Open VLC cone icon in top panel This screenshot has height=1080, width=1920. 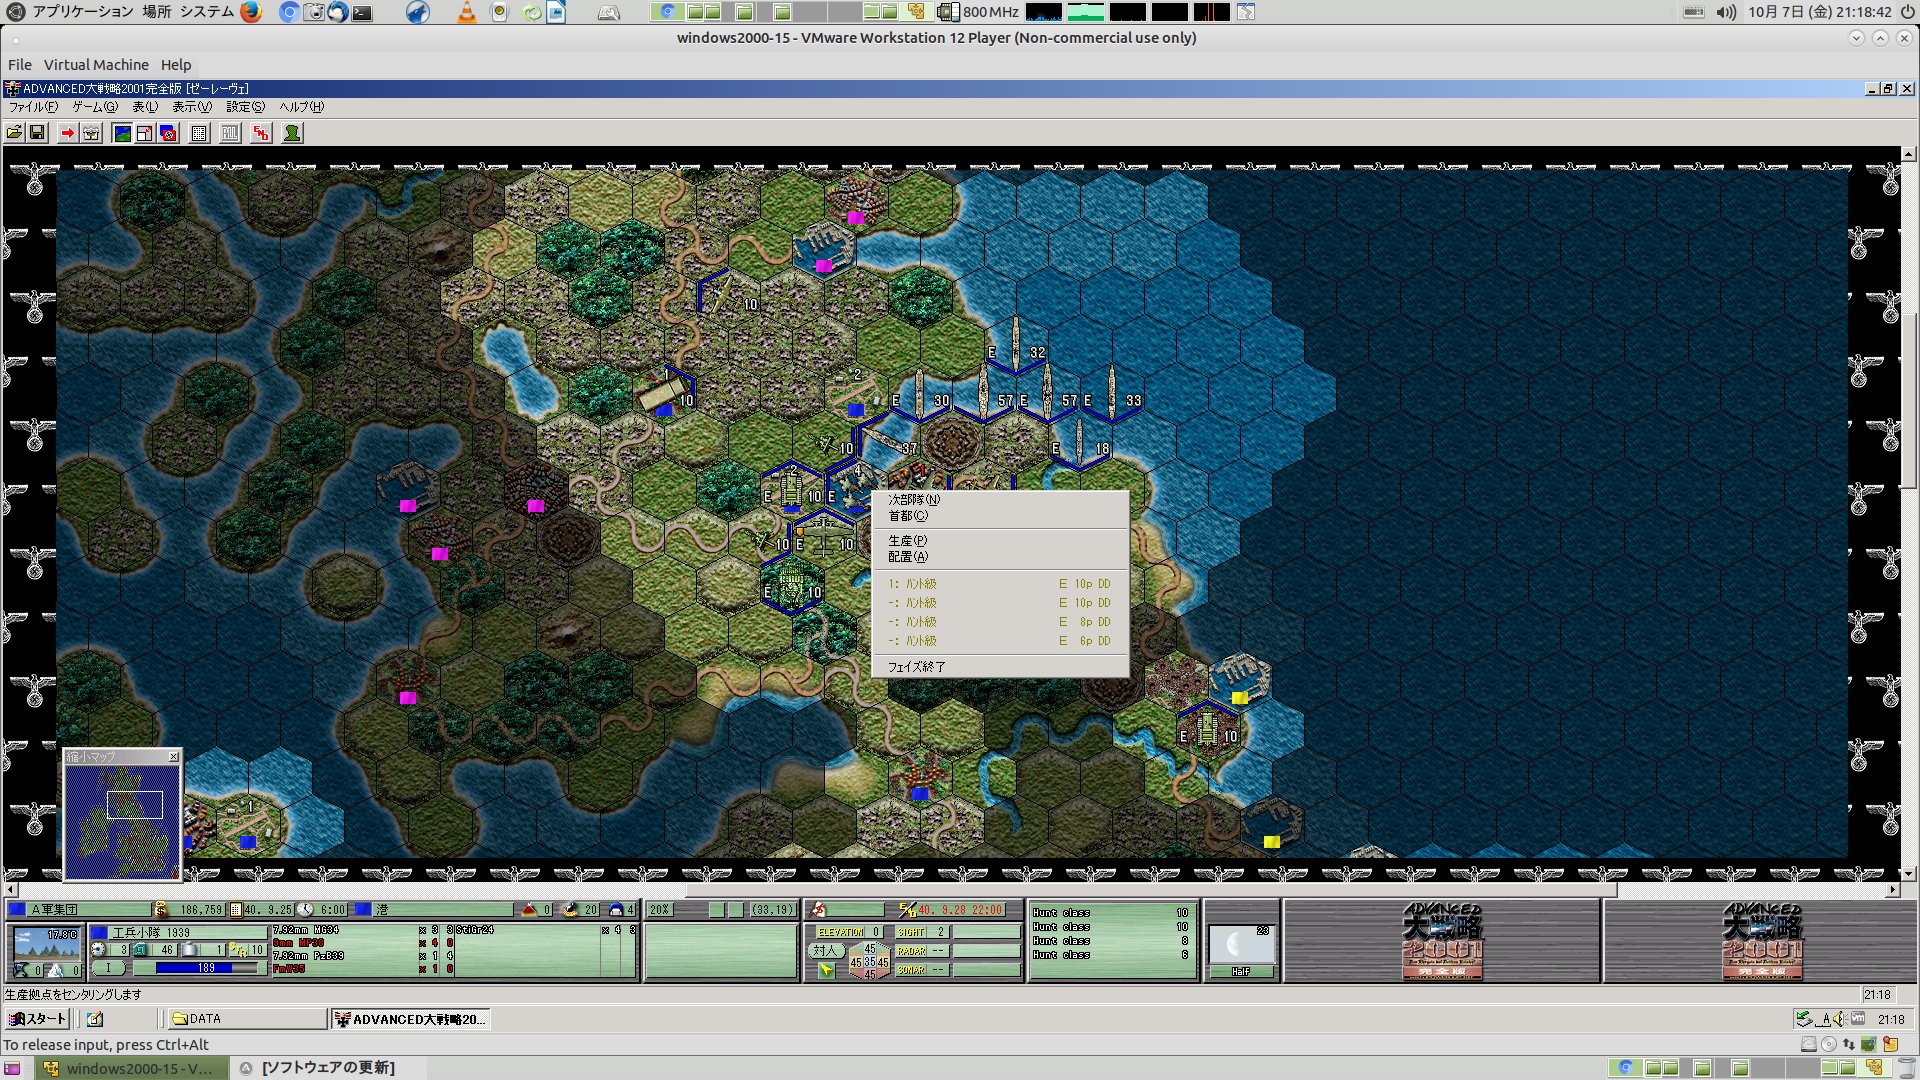pyautogui.click(x=467, y=12)
